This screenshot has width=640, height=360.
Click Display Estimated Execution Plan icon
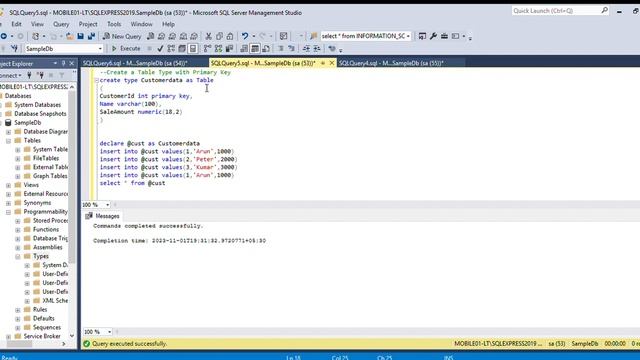tap(171, 49)
